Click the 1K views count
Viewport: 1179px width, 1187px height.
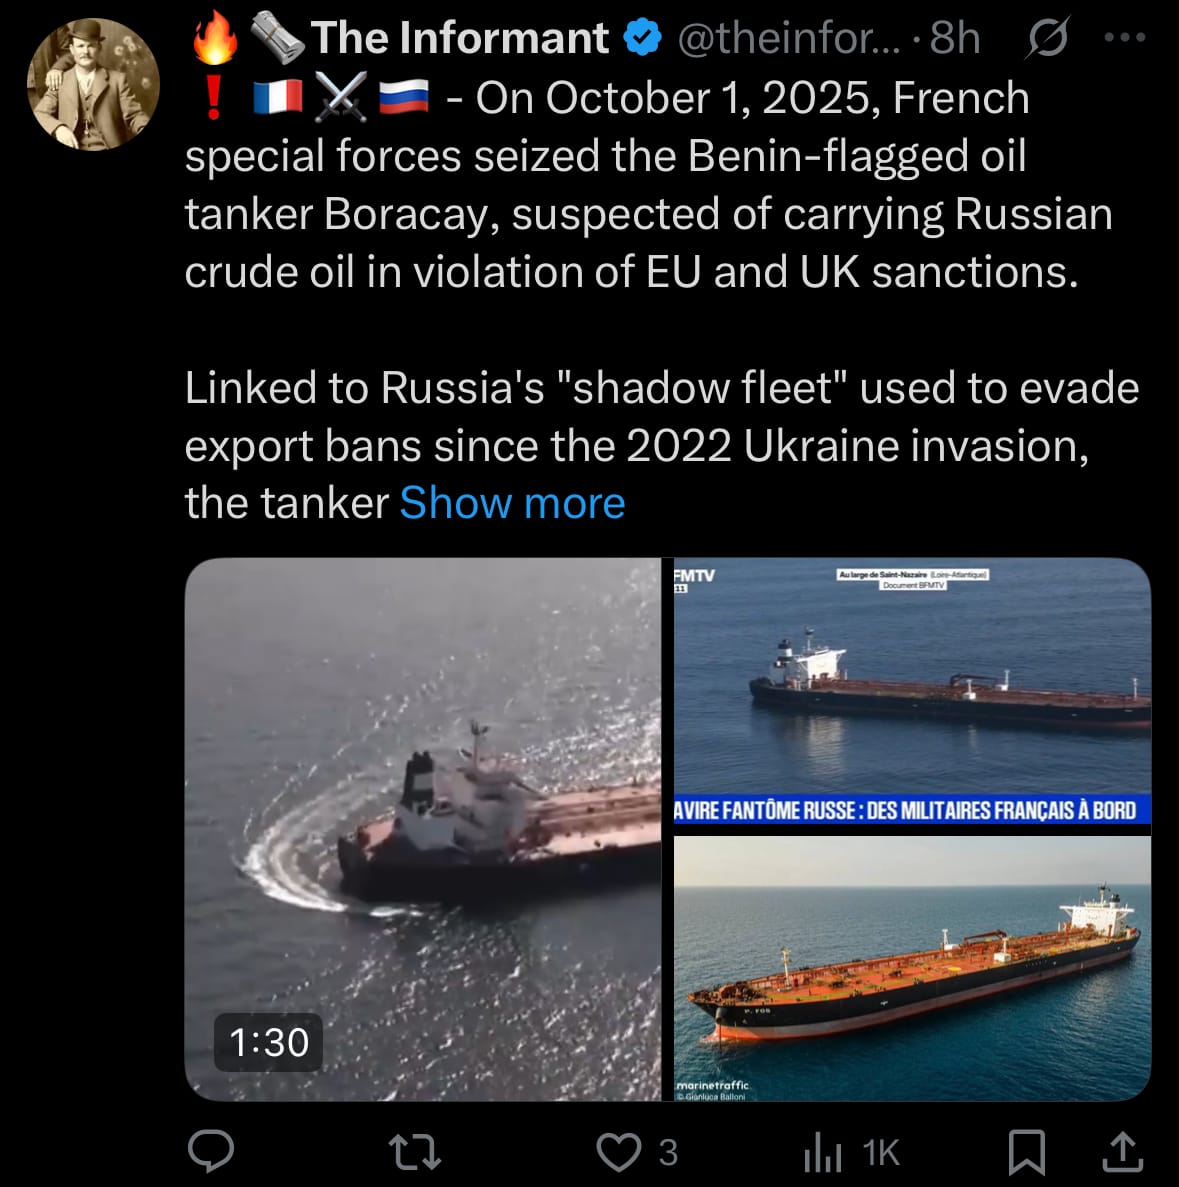[881, 1152]
